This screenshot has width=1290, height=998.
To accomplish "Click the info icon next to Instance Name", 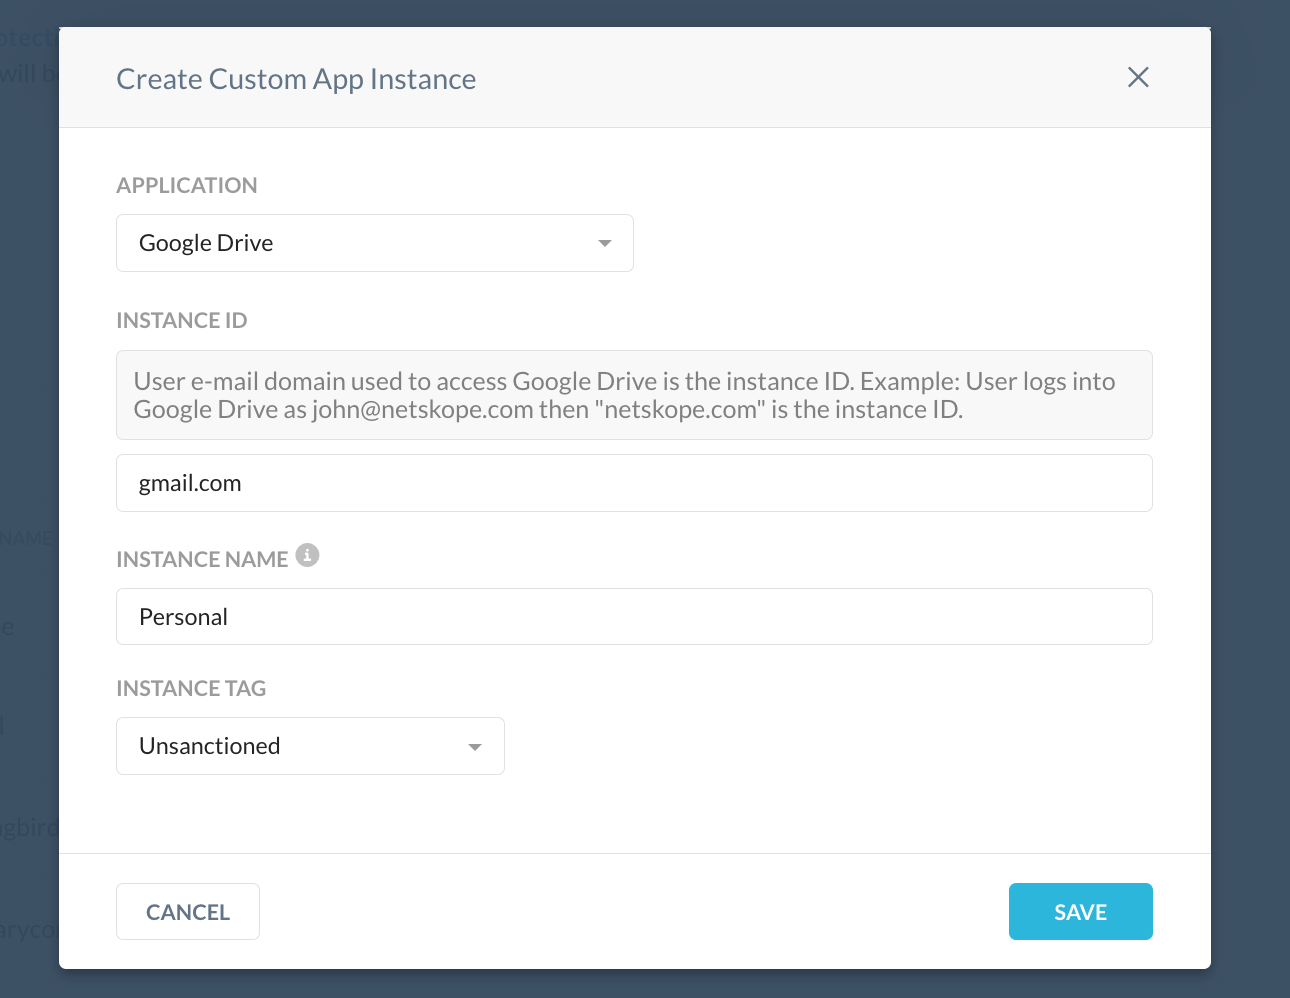I will (x=308, y=555).
